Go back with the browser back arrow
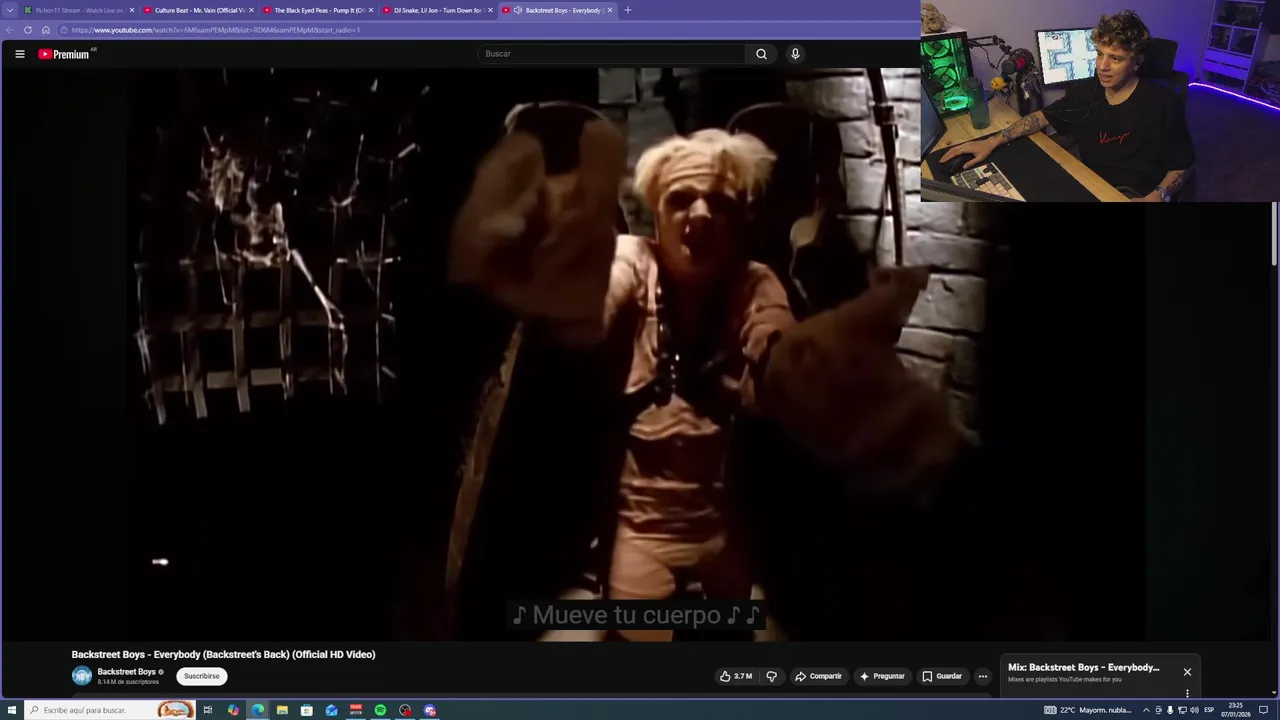The height and width of the screenshot is (720, 1280). (x=10, y=30)
